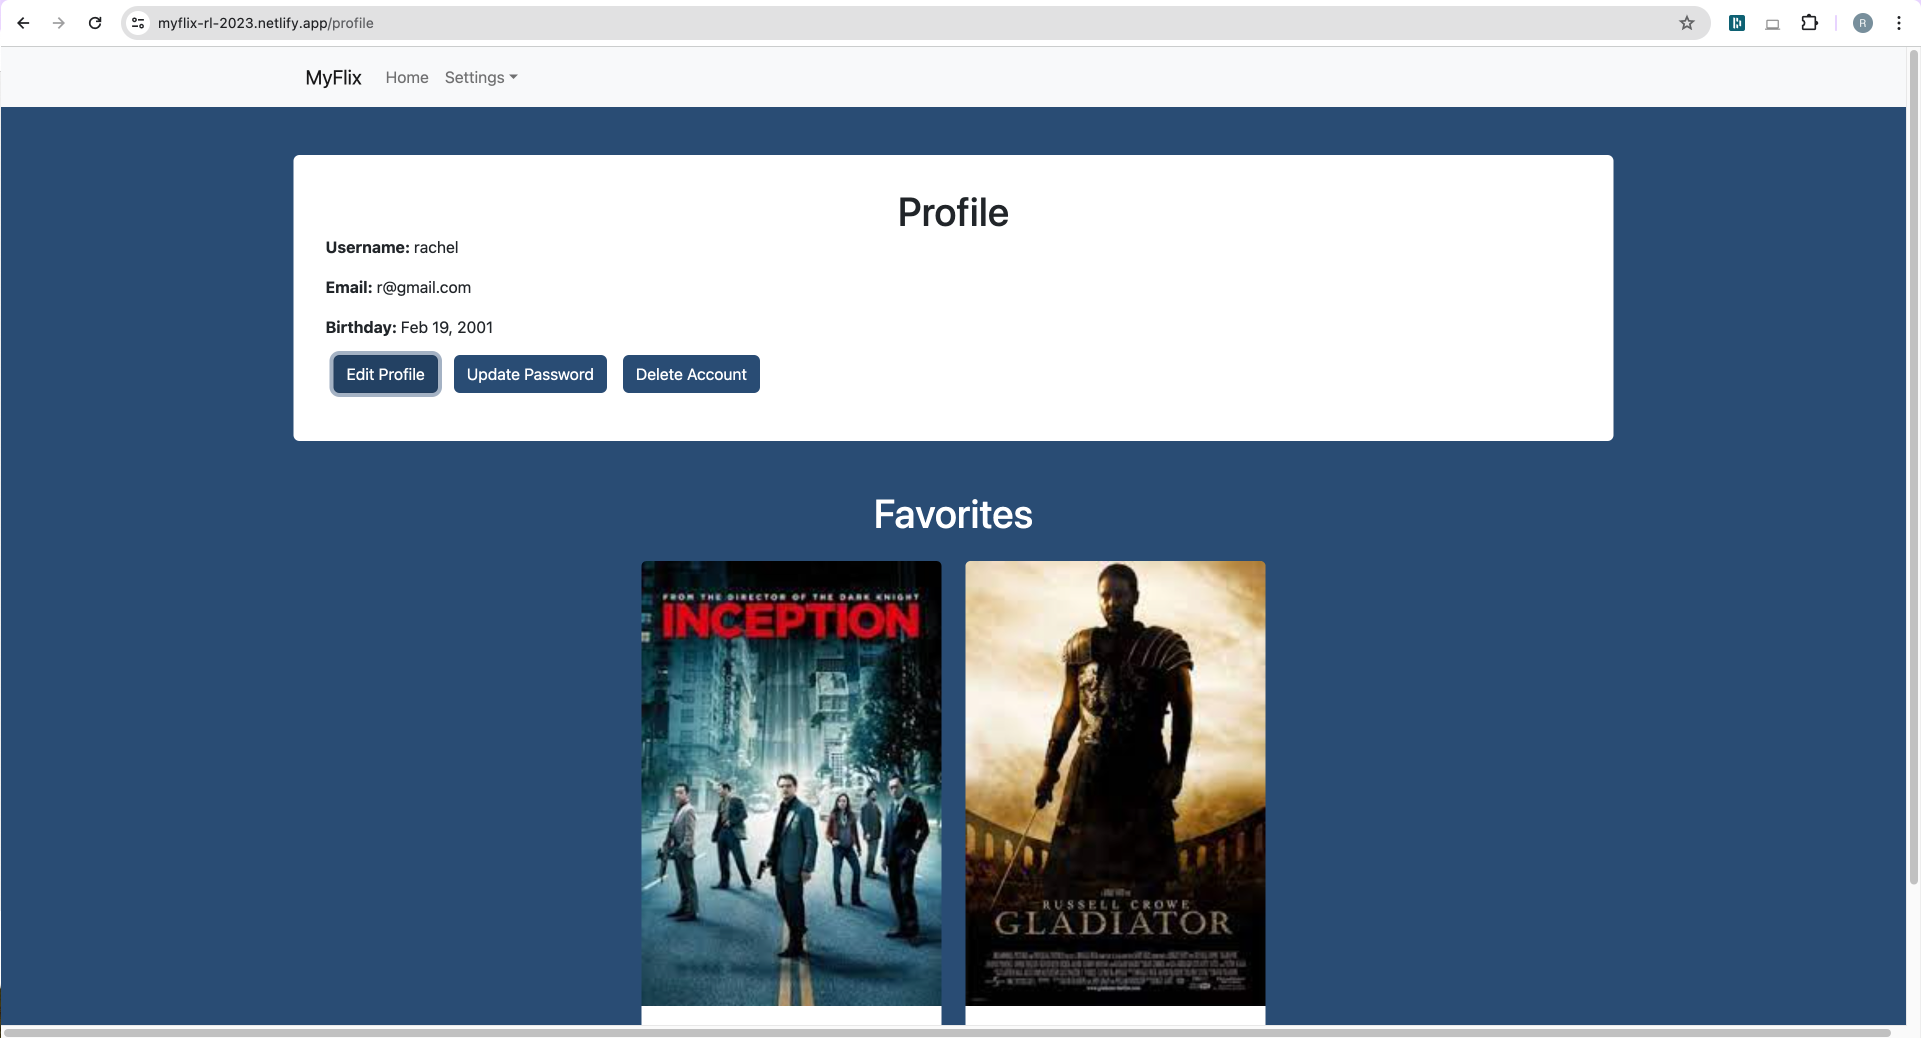Bookmark this page with the star icon
This screenshot has height=1038, width=1921.
click(x=1687, y=23)
